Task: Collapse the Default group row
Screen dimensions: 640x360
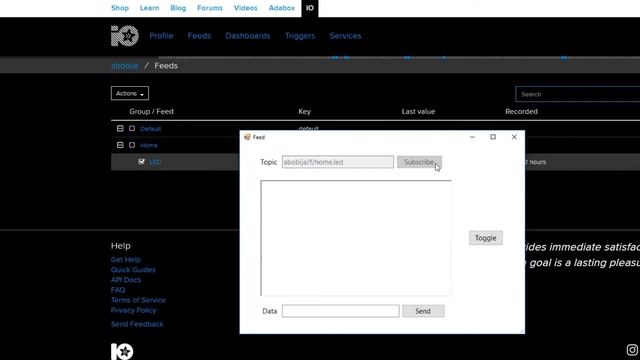Action: pyautogui.click(x=120, y=128)
